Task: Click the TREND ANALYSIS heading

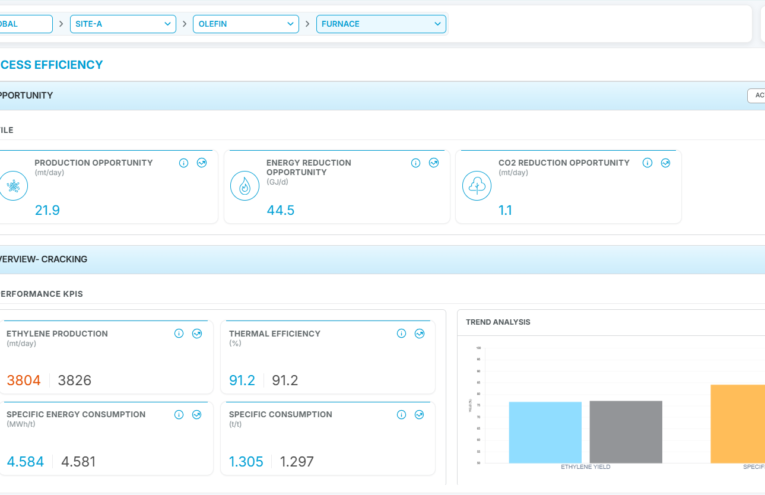Action: pos(498,322)
